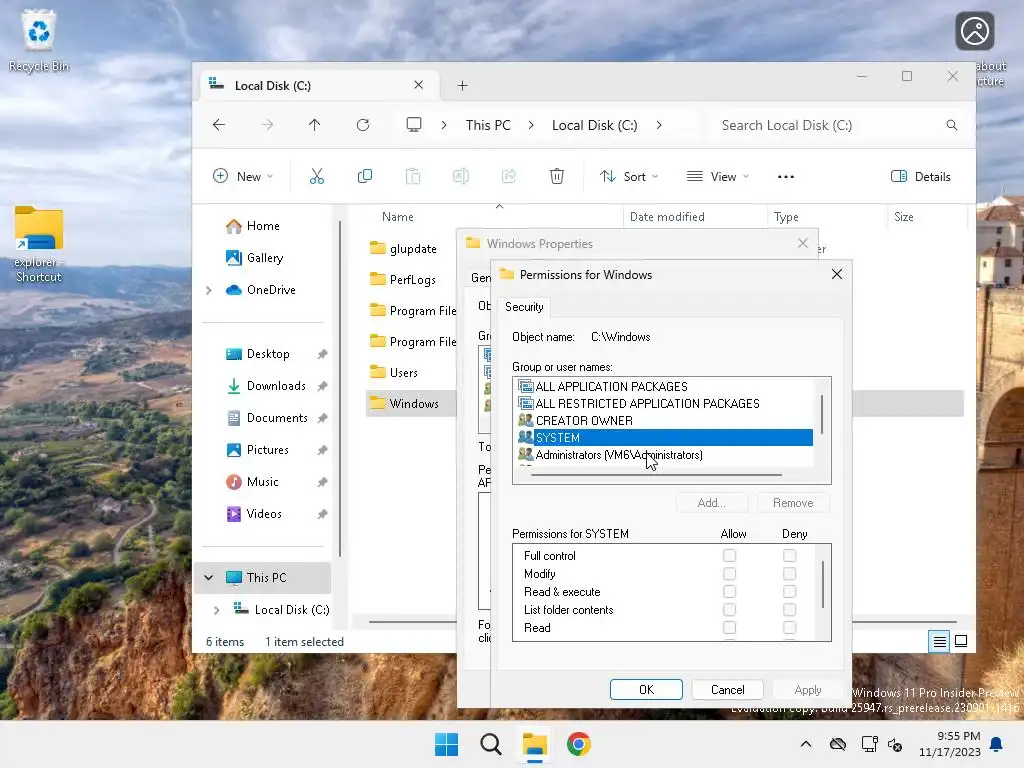
Task: Open the New dropdown menu
Action: [243, 176]
